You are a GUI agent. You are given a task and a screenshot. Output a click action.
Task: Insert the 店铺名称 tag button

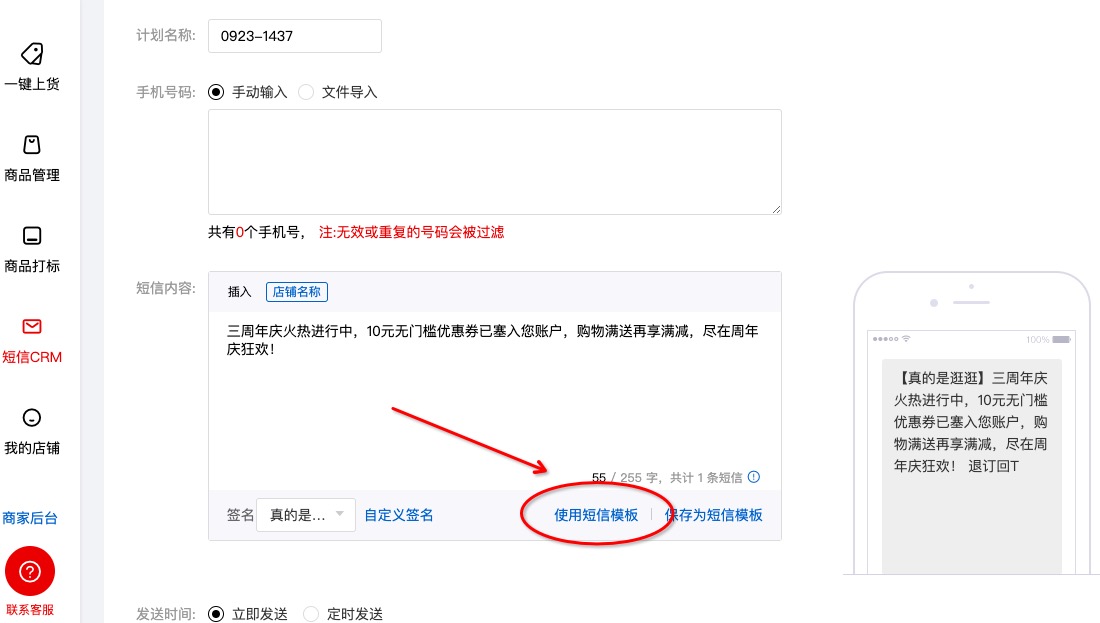click(297, 292)
